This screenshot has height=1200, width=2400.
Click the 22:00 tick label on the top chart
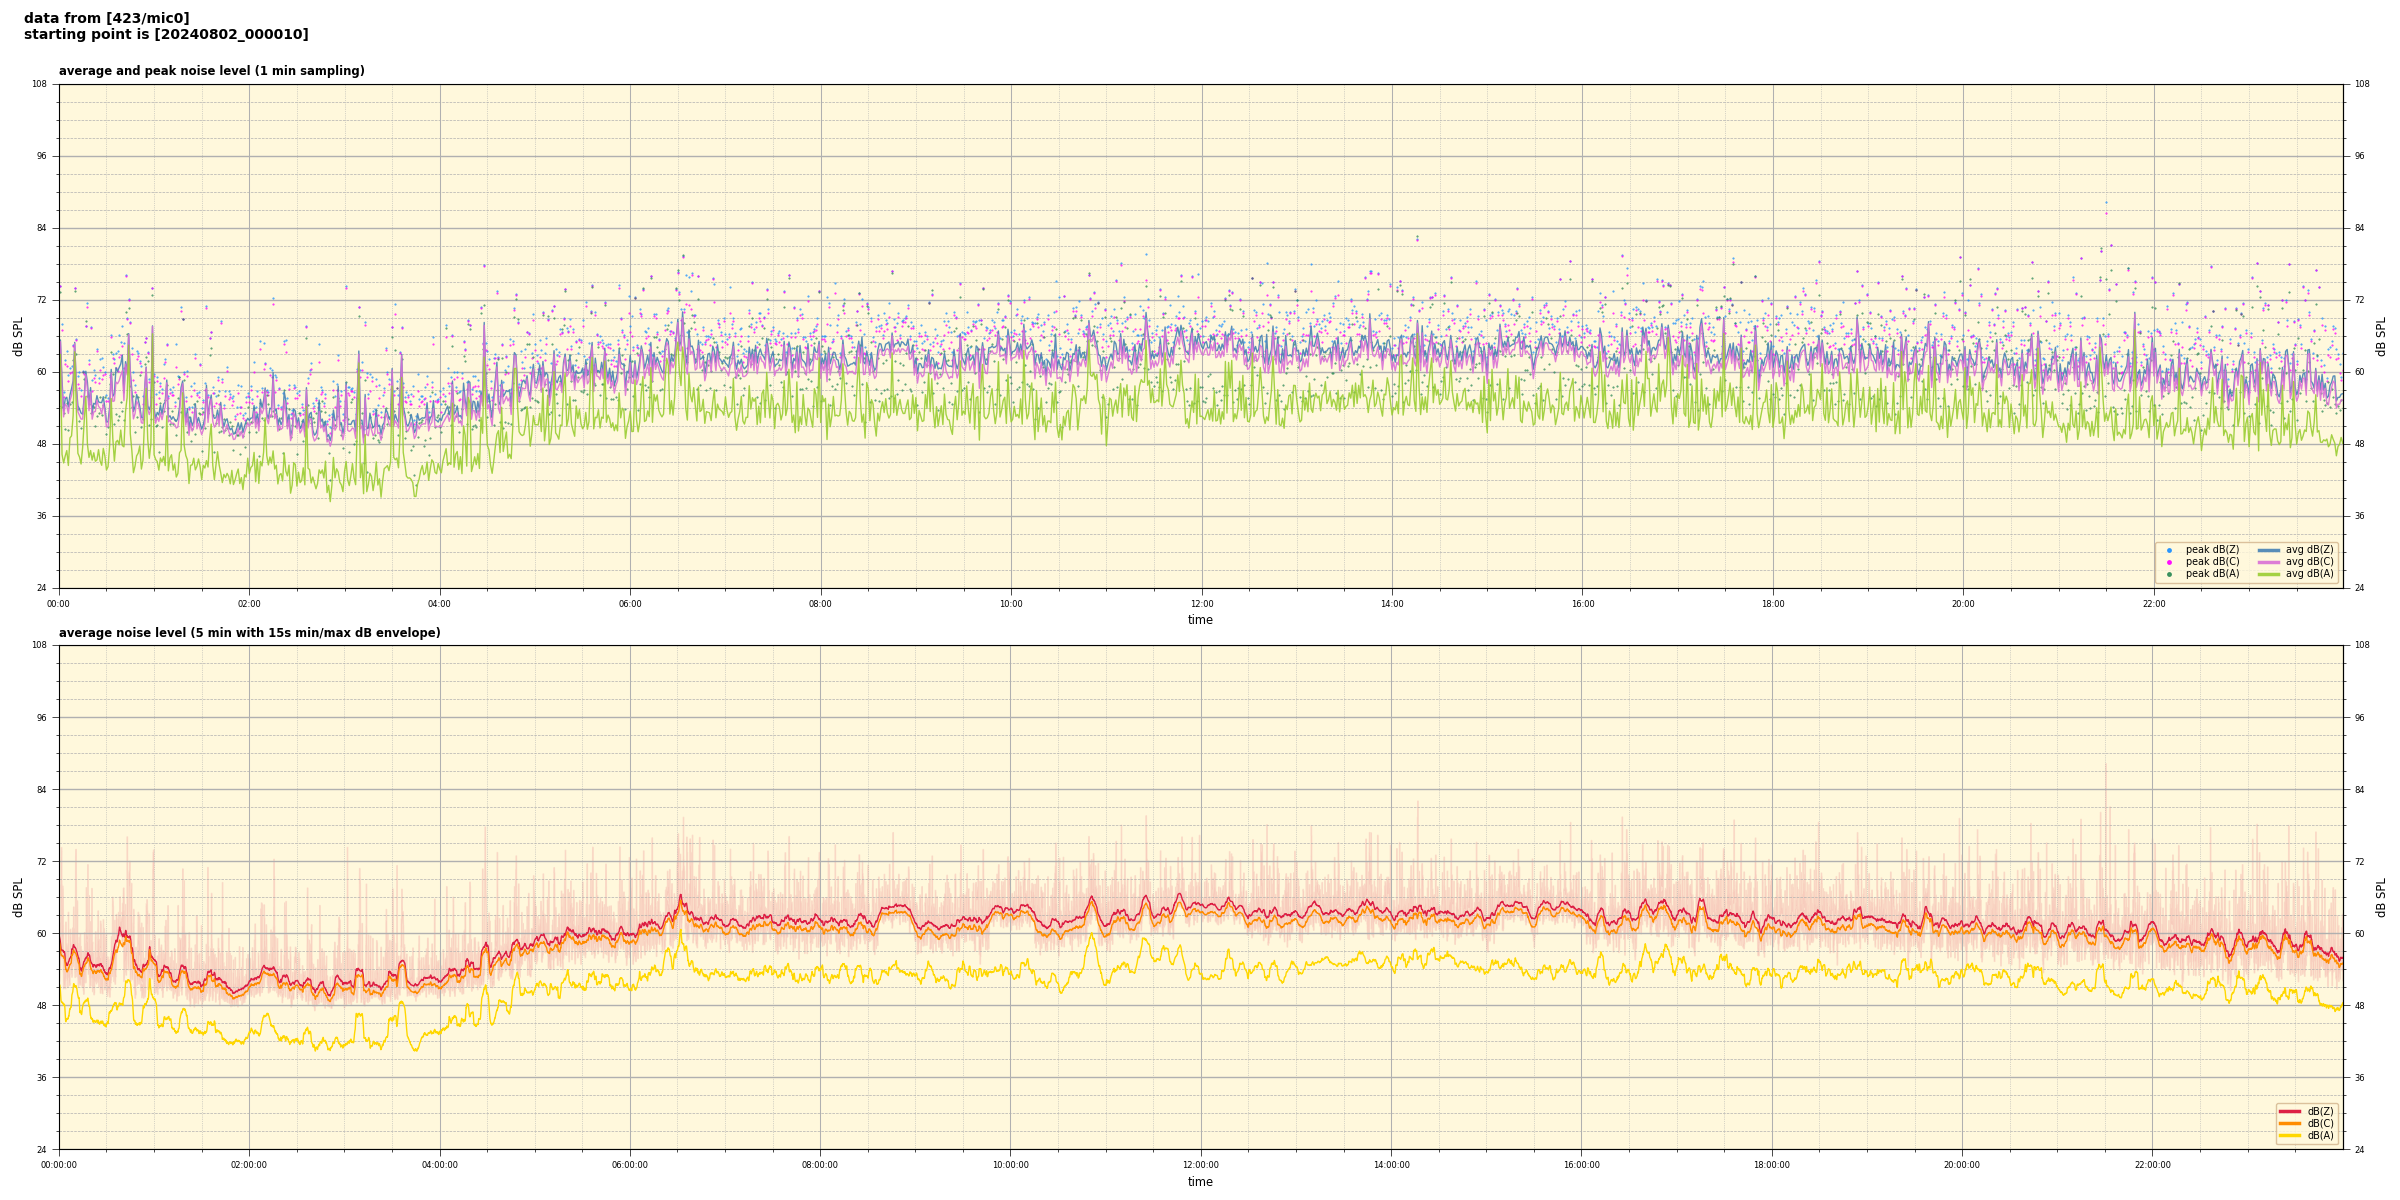click(2153, 604)
